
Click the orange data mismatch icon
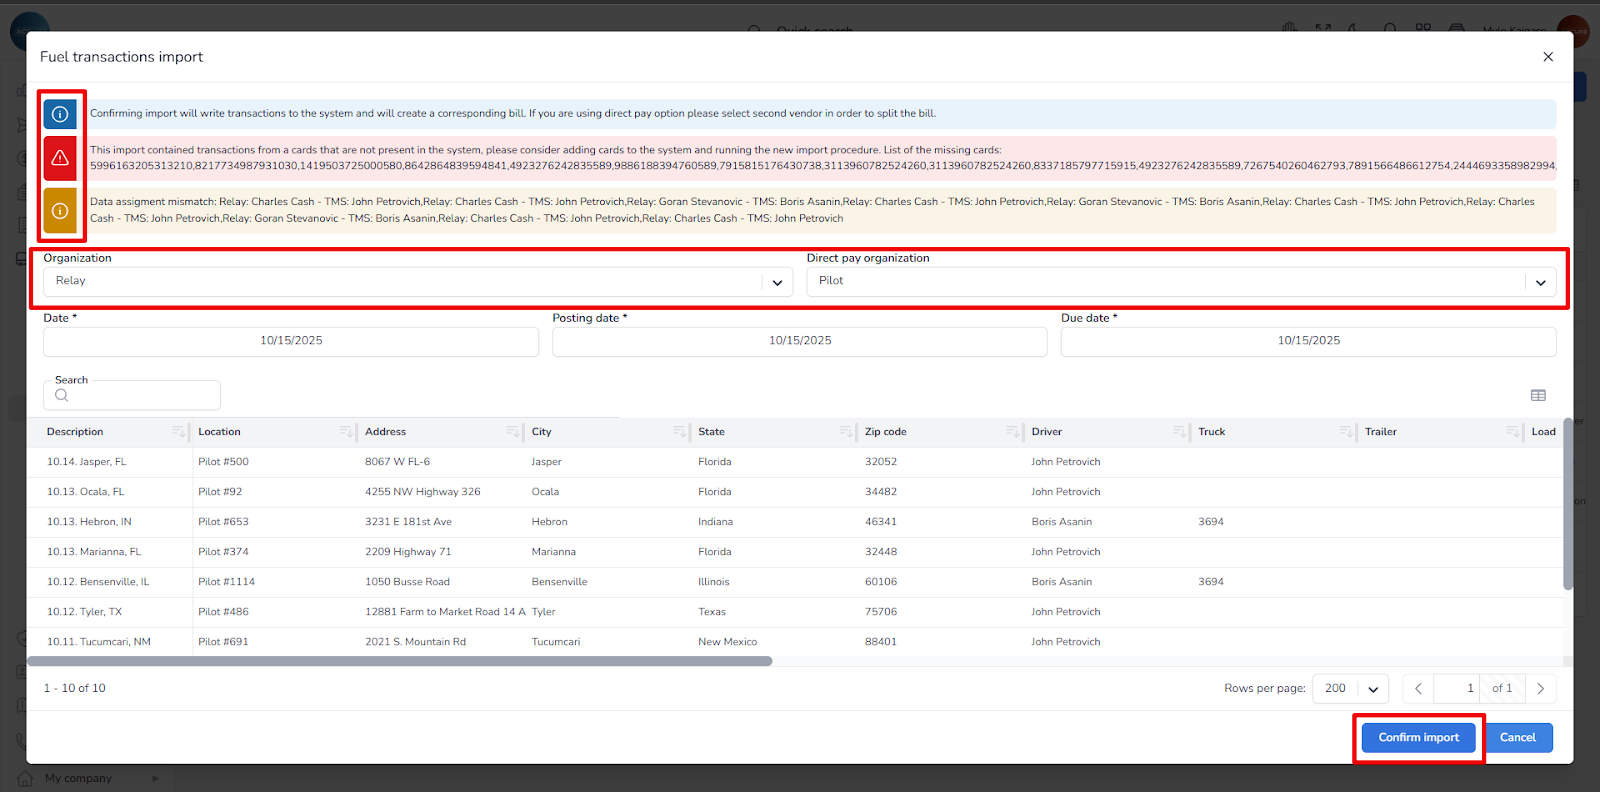[60, 211]
